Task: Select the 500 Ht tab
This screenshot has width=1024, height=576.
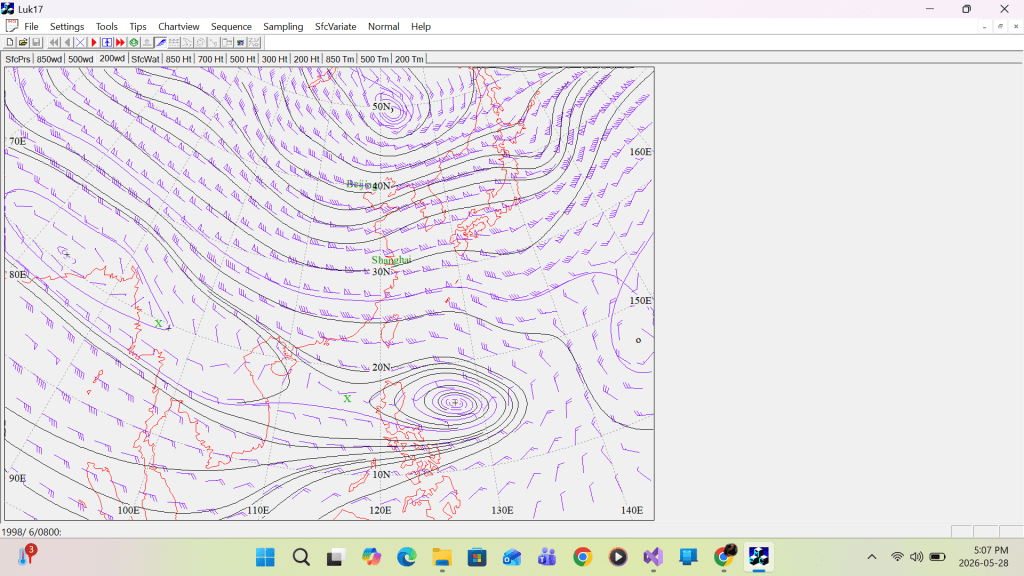Action: tap(242, 59)
